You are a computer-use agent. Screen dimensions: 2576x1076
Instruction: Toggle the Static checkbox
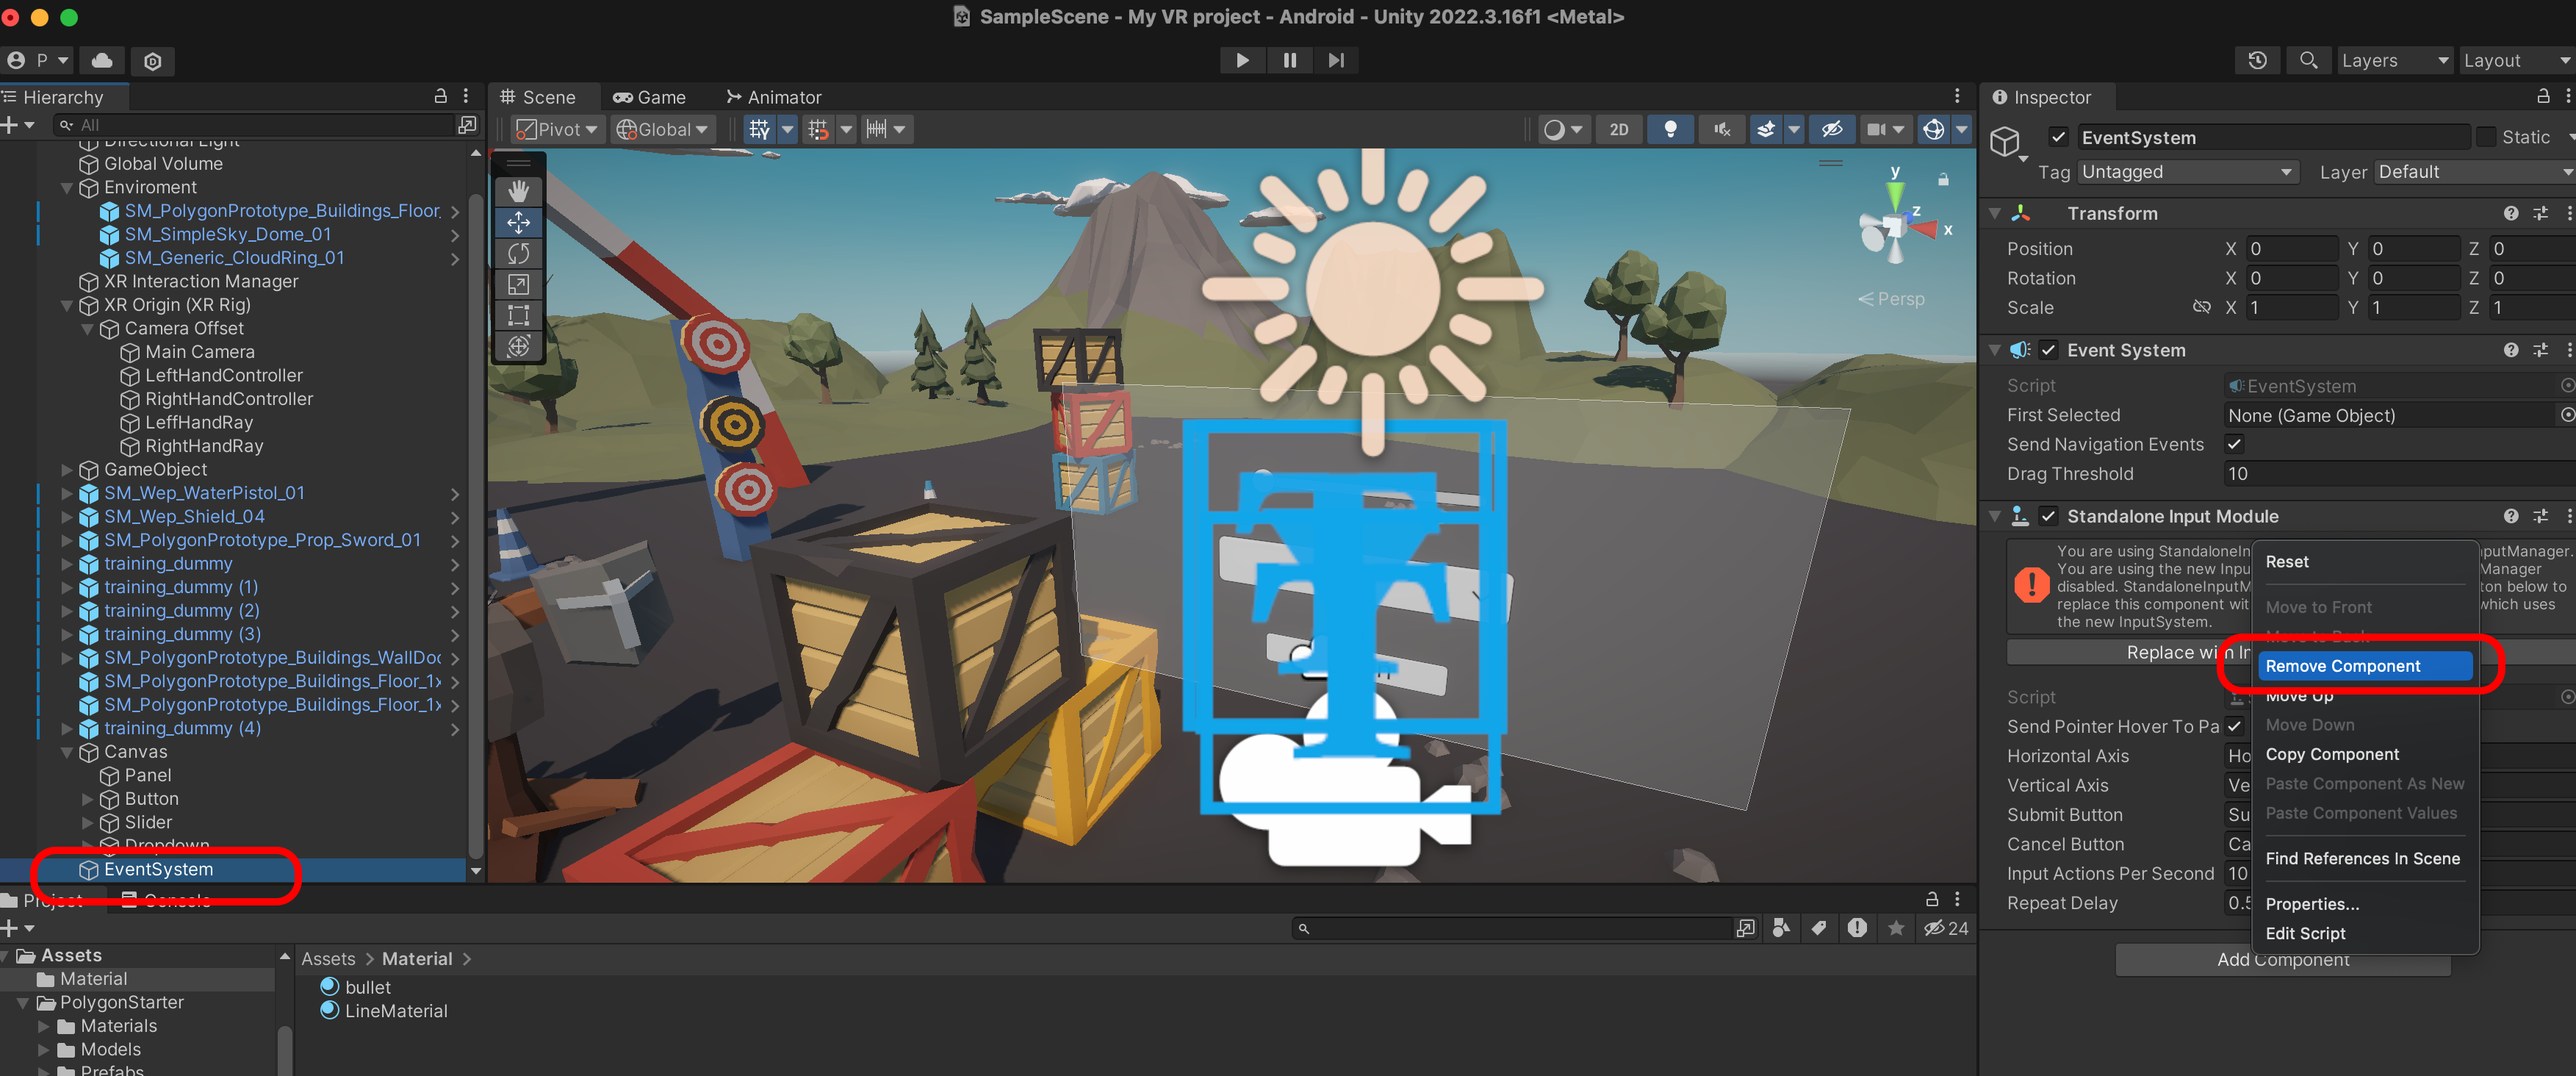click(2486, 137)
